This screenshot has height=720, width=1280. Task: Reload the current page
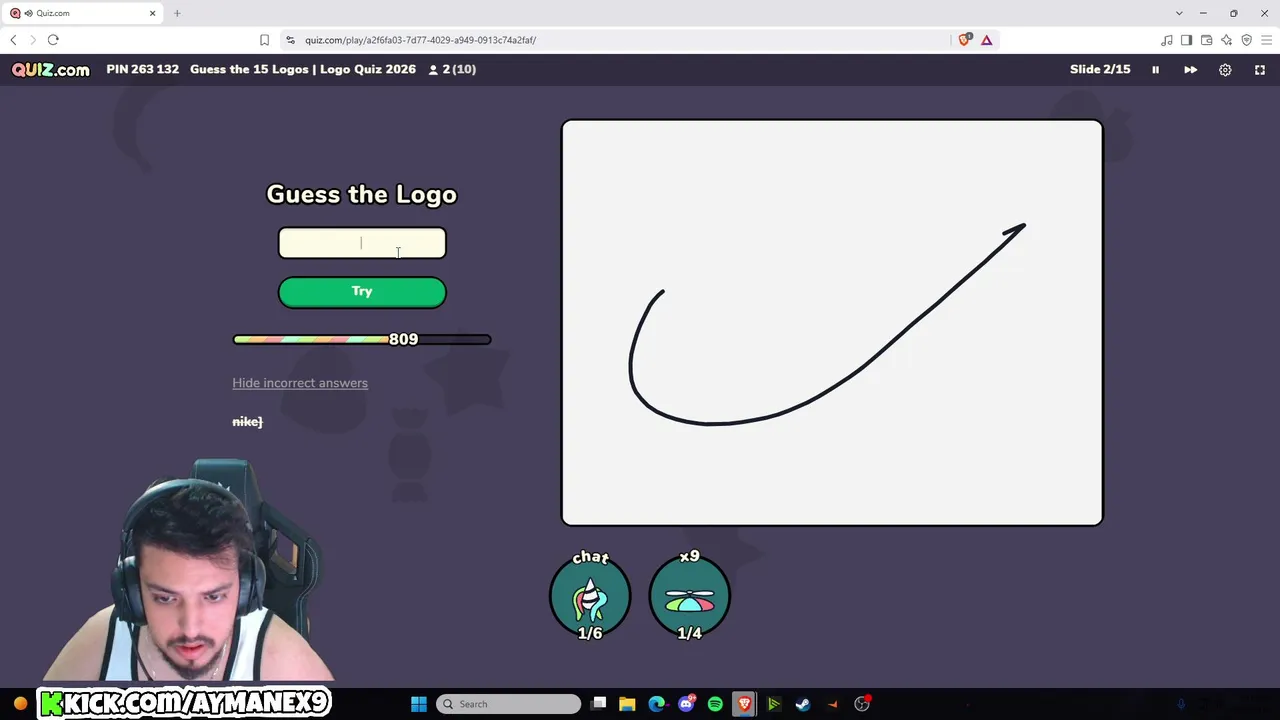pyautogui.click(x=53, y=40)
